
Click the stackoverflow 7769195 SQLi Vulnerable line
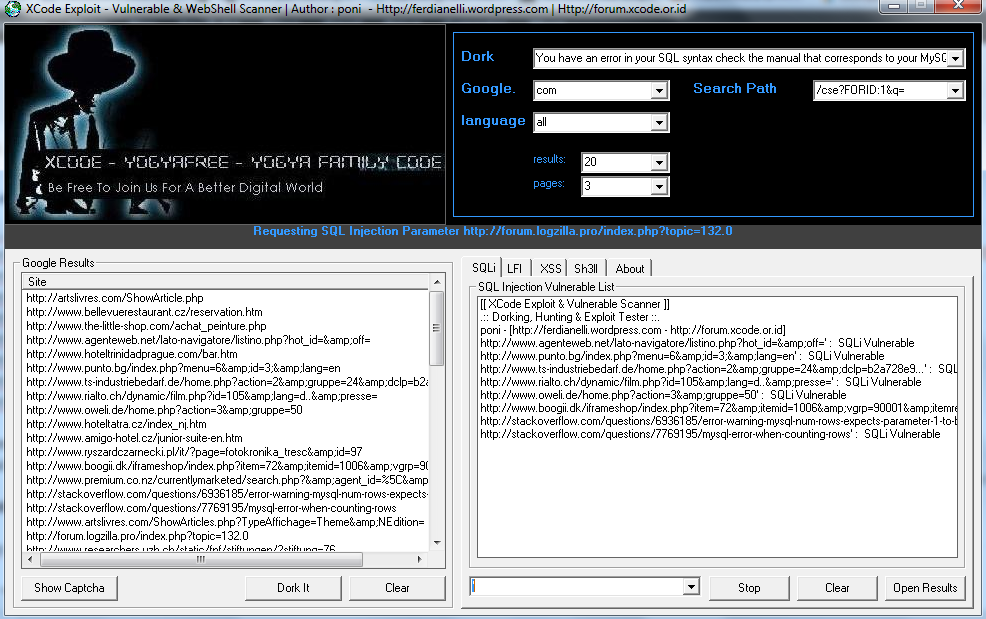coord(711,434)
